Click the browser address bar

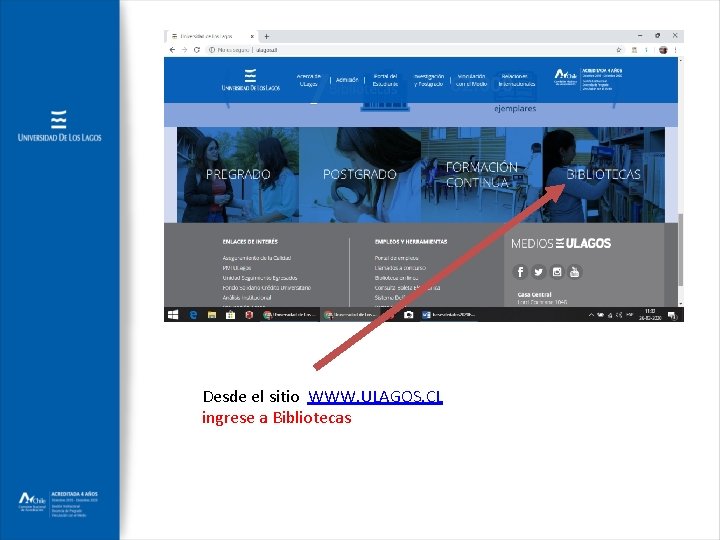pos(411,50)
